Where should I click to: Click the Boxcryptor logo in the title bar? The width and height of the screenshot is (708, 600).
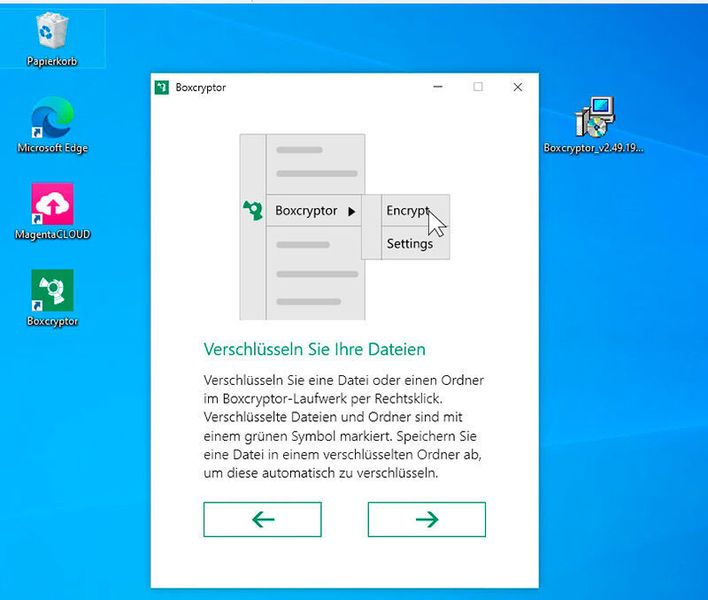tap(162, 87)
